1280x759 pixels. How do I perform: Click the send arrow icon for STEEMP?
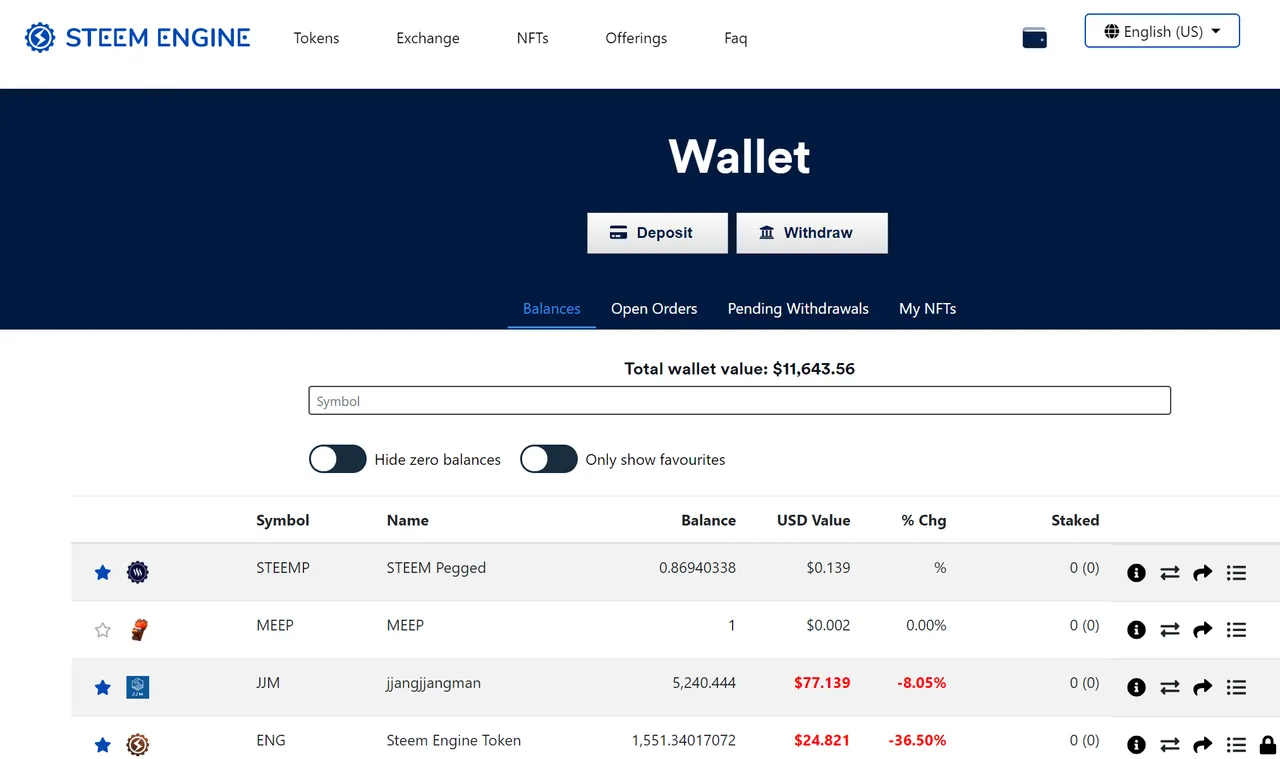point(1203,573)
